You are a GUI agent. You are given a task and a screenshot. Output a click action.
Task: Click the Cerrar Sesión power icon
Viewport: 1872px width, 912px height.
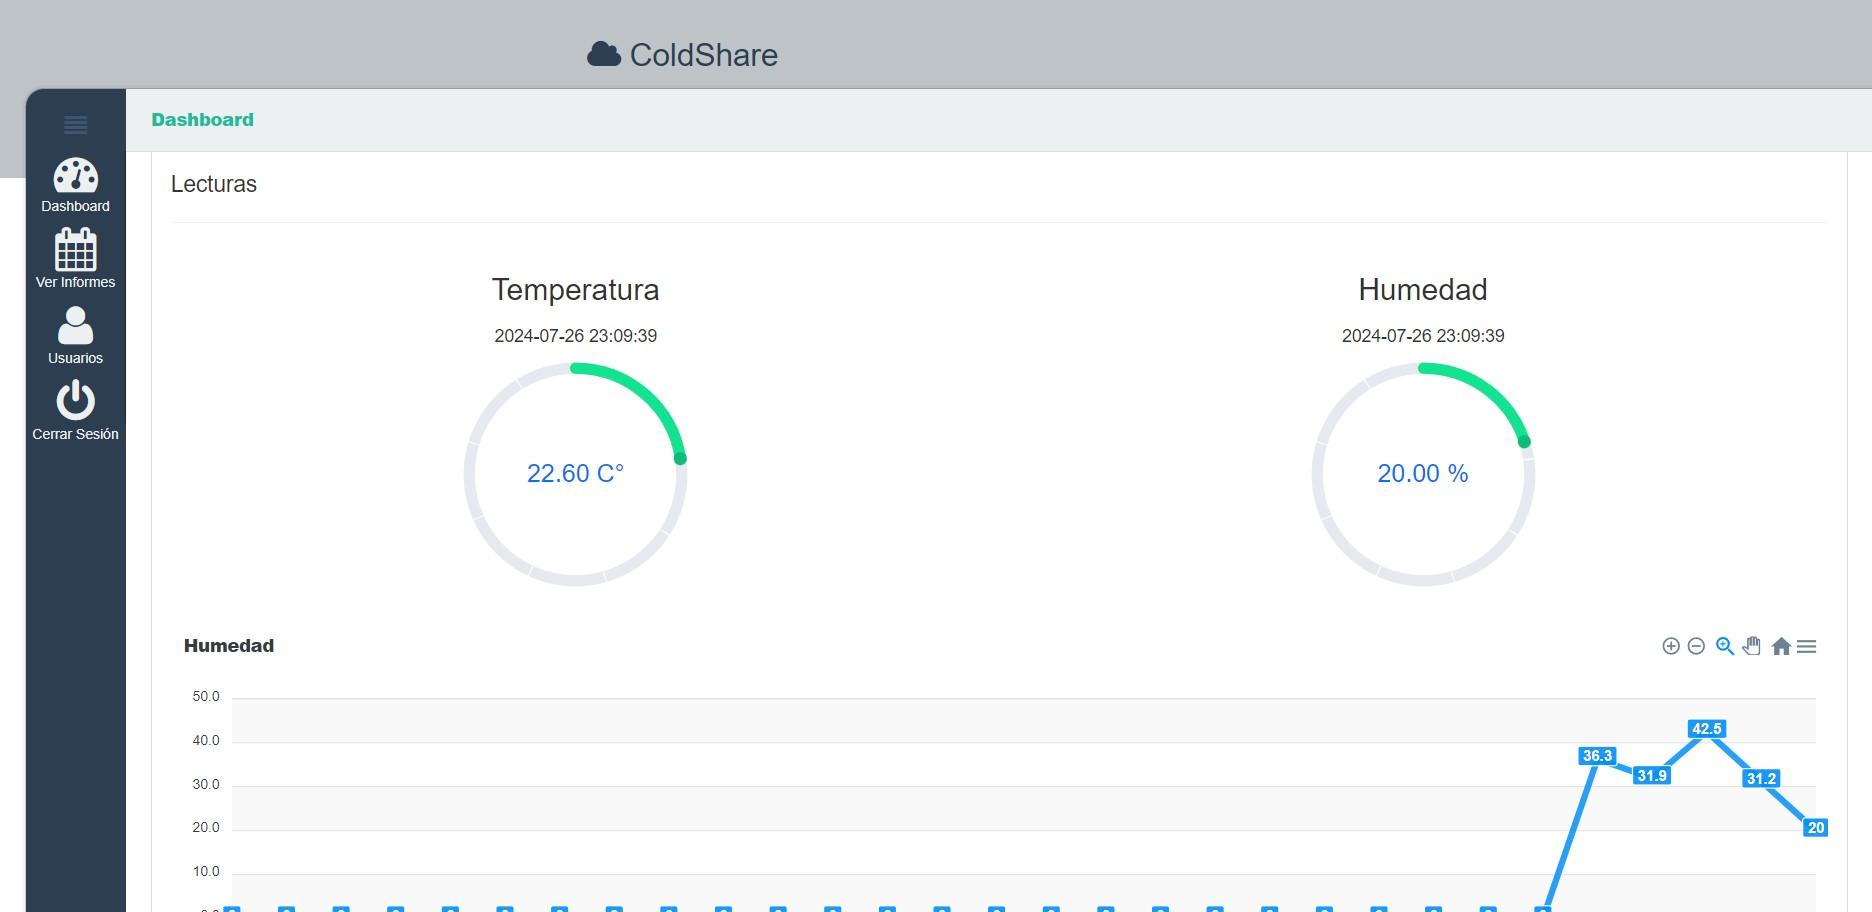[x=75, y=400]
